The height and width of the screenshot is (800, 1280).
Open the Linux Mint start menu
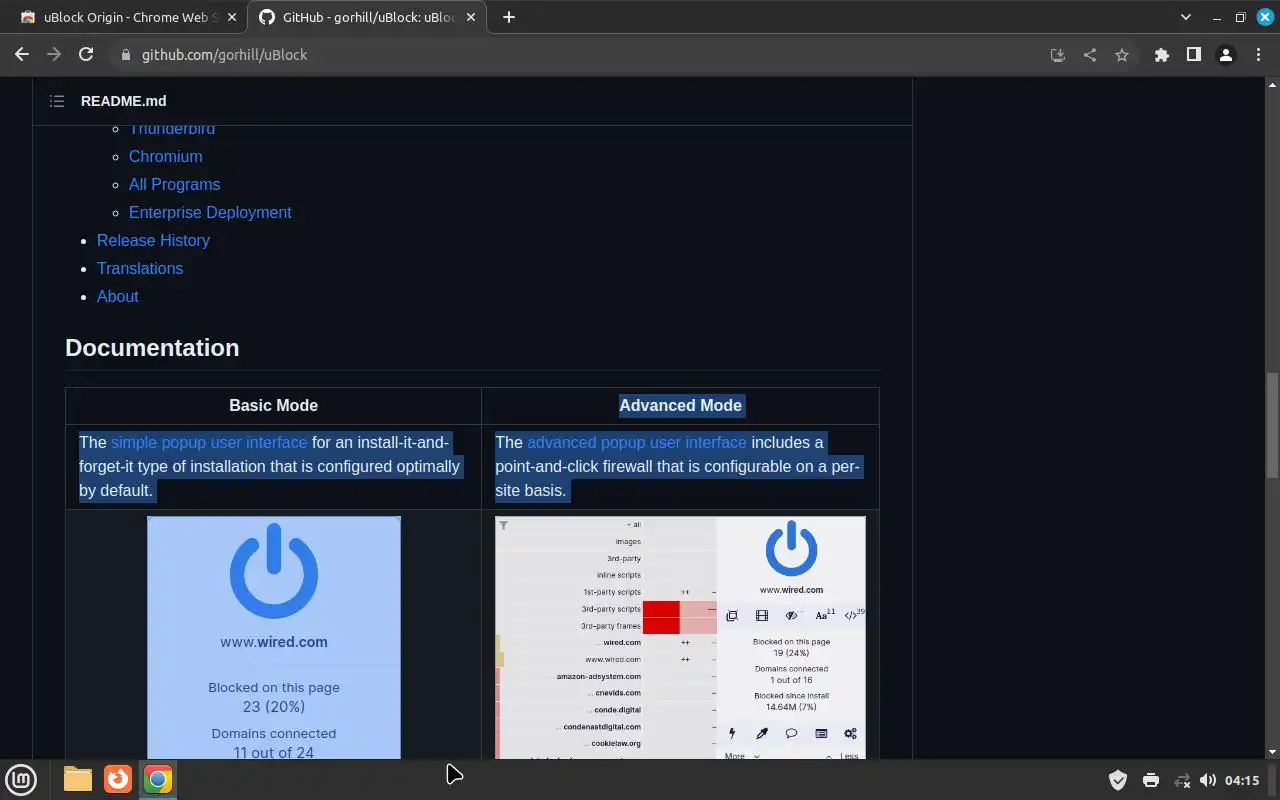[x=22, y=779]
